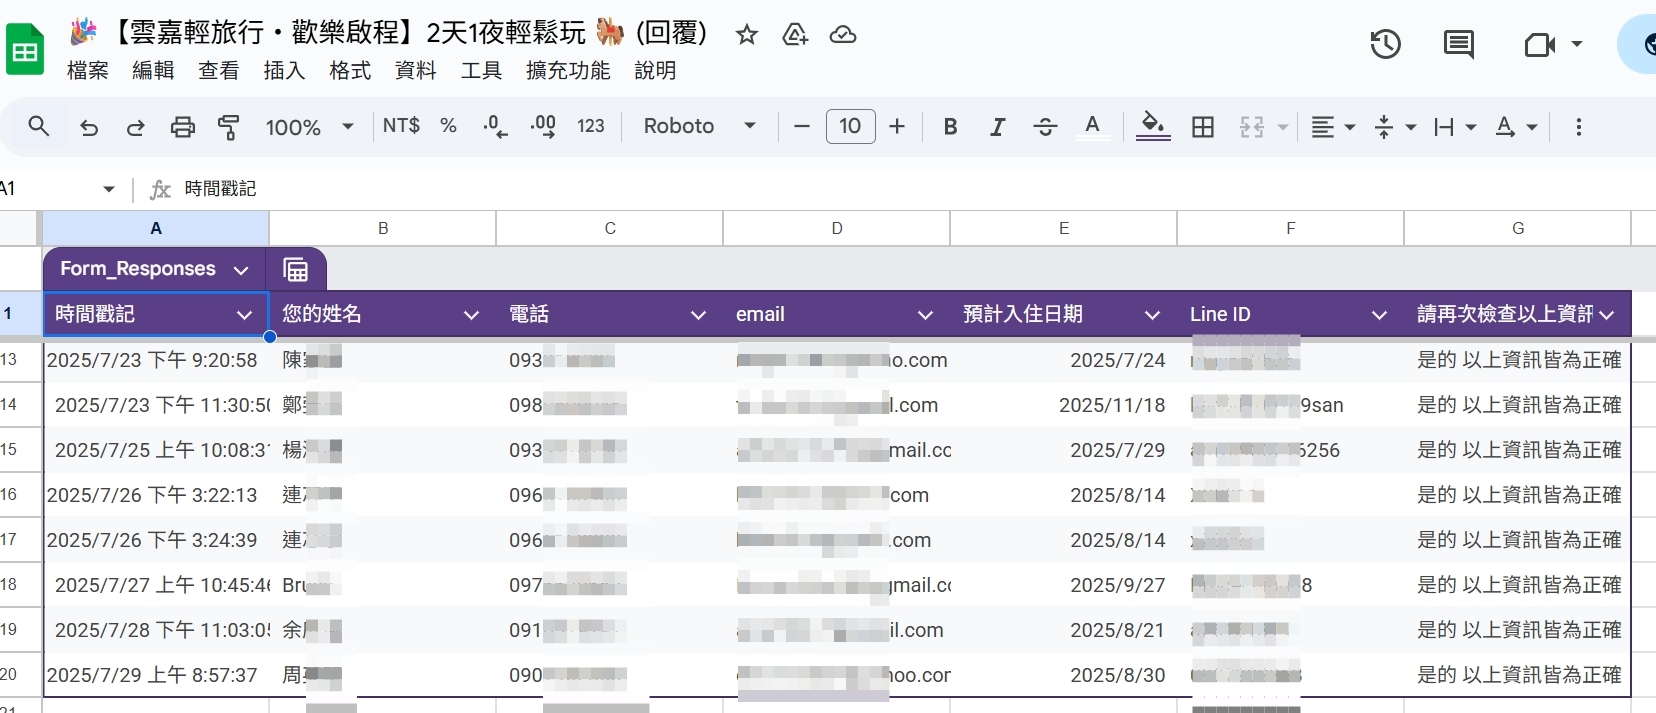The image size is (1656, 713).
Task: Select row 16 header
Action: [x=20, y=494]
